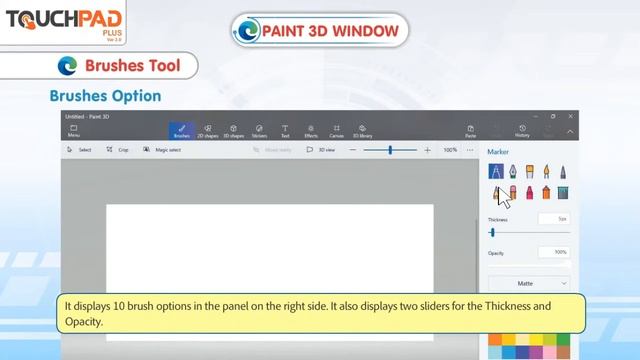Select the Eraser brush
The image size is (640, 360).
(513, 192)
